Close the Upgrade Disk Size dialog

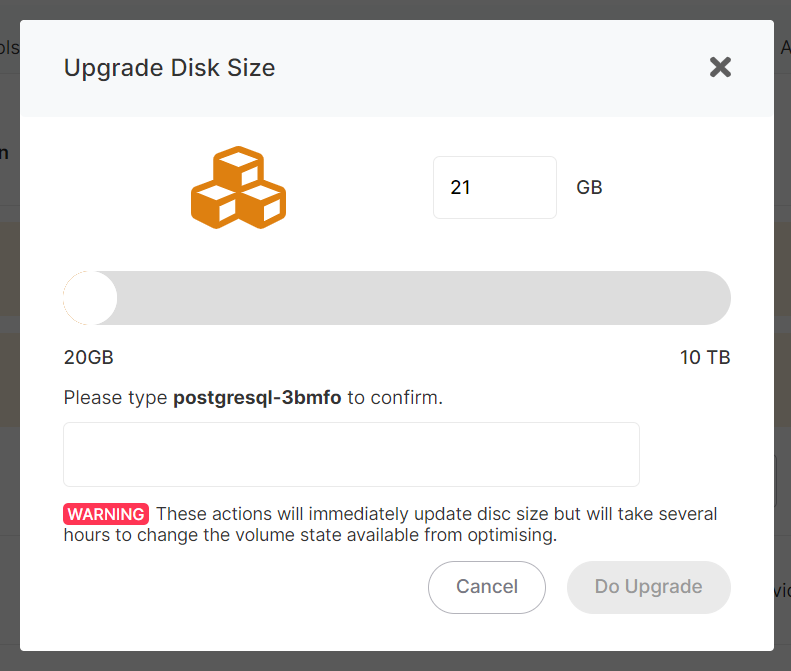tap(720, 68)
